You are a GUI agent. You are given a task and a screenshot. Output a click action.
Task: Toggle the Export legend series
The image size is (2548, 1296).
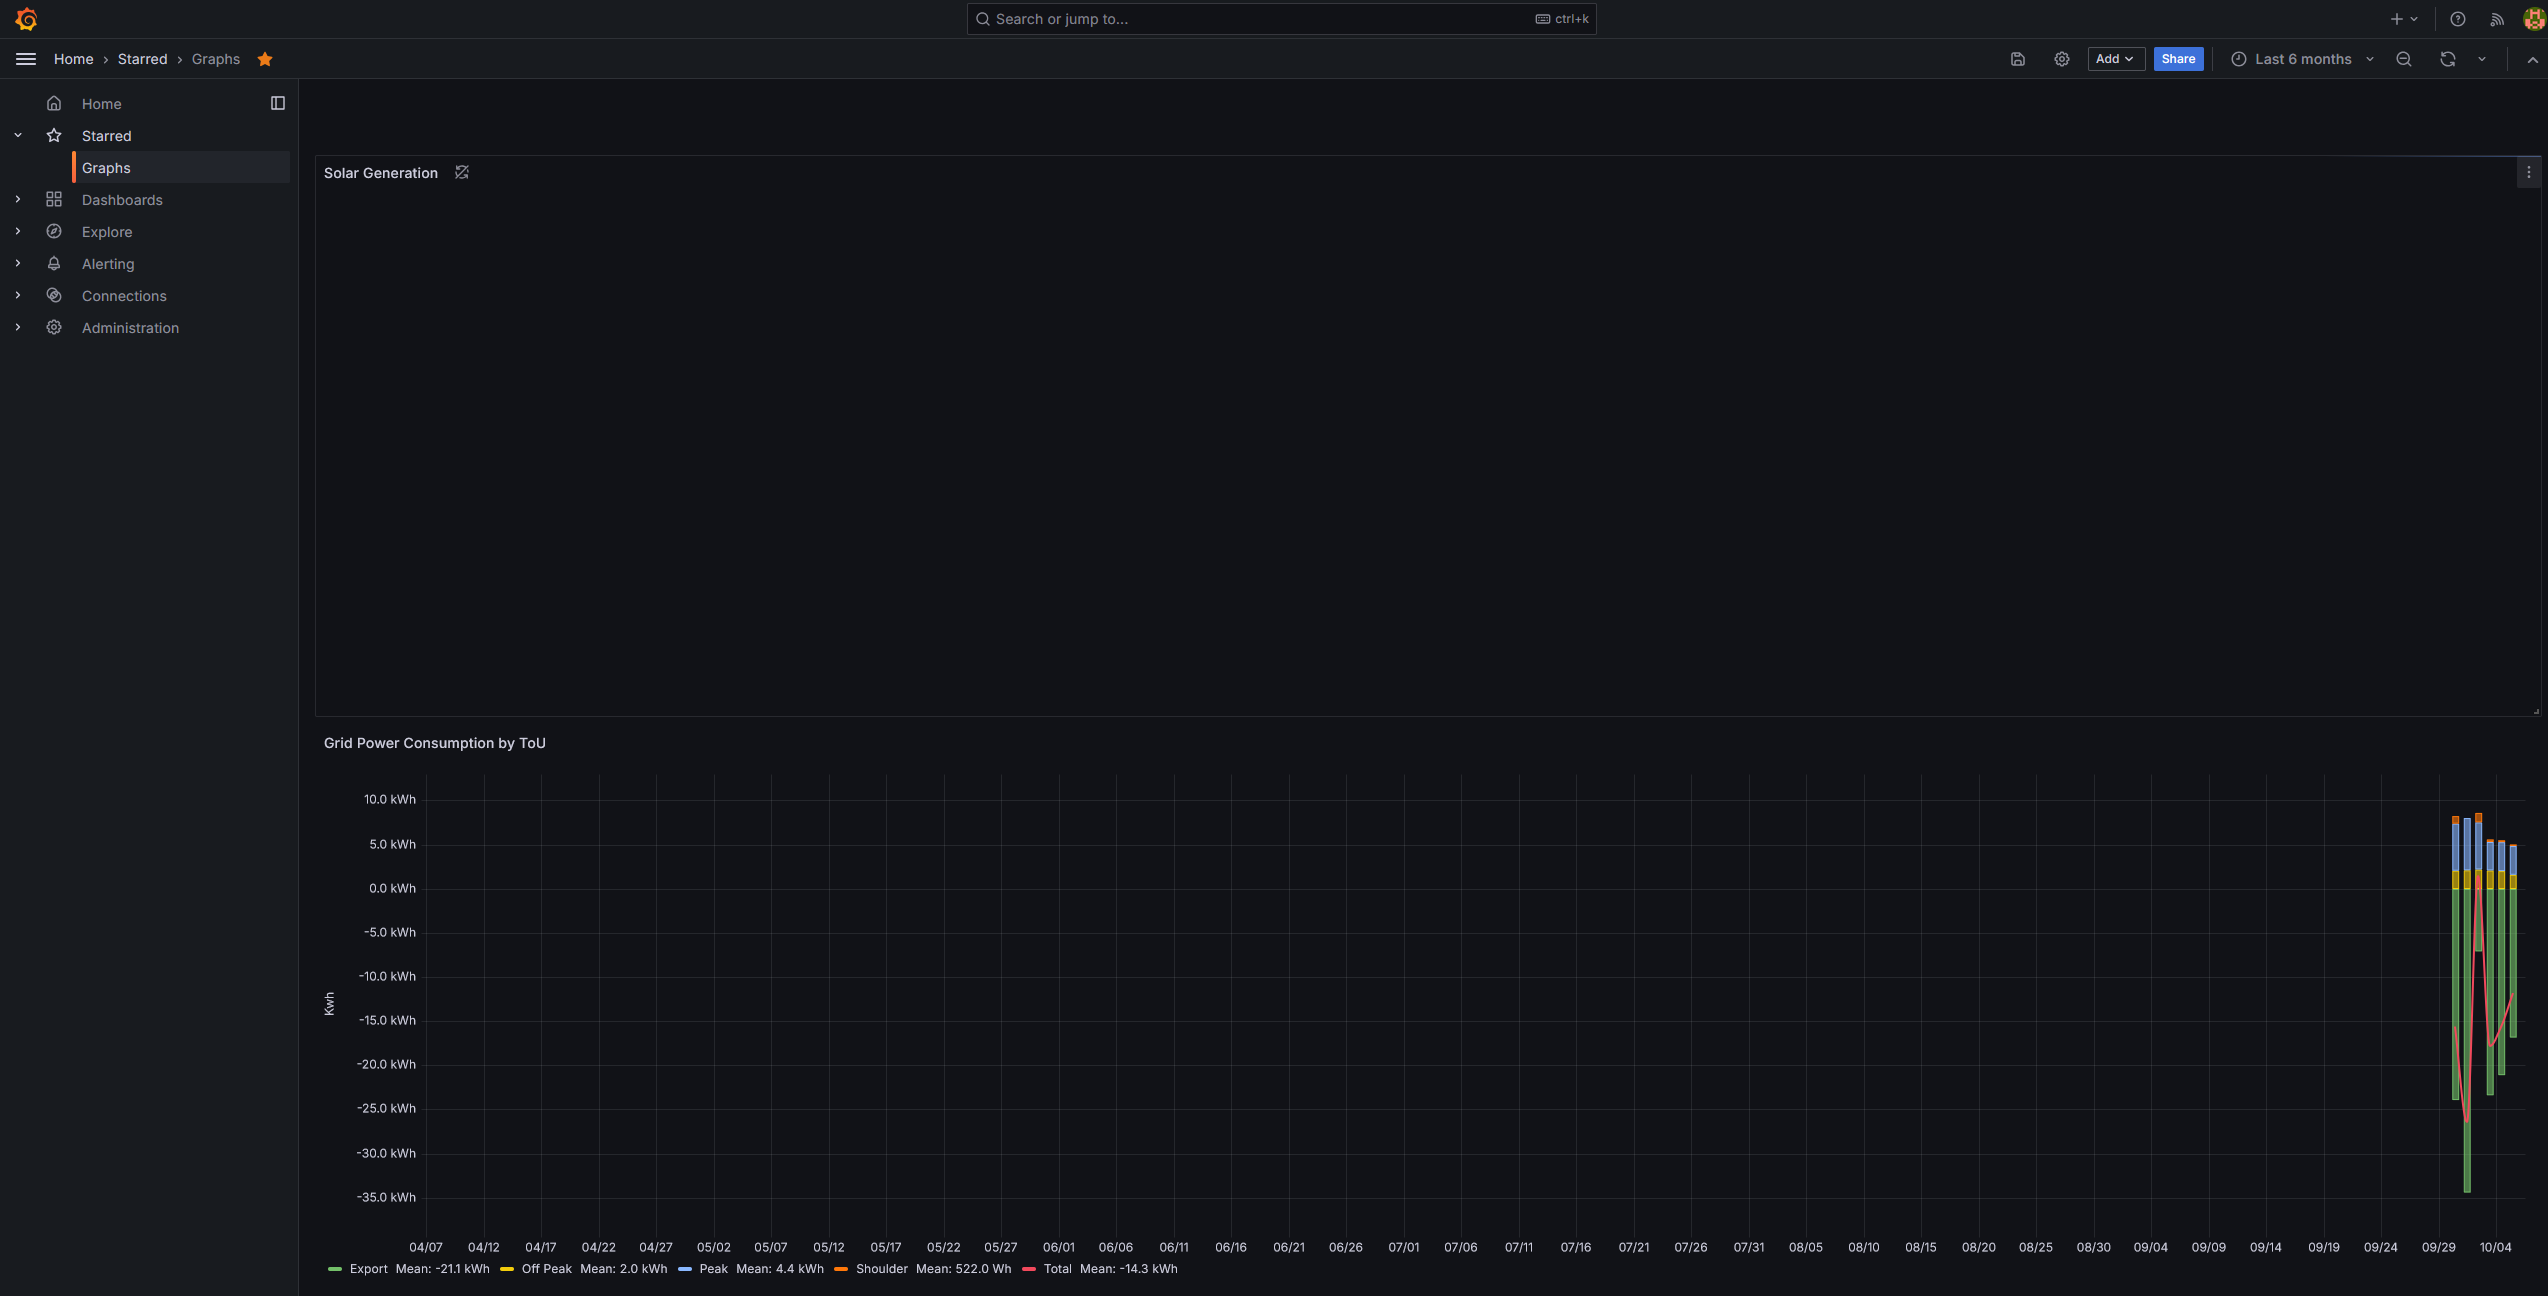pyautogui.click(x=368, y=1269)
